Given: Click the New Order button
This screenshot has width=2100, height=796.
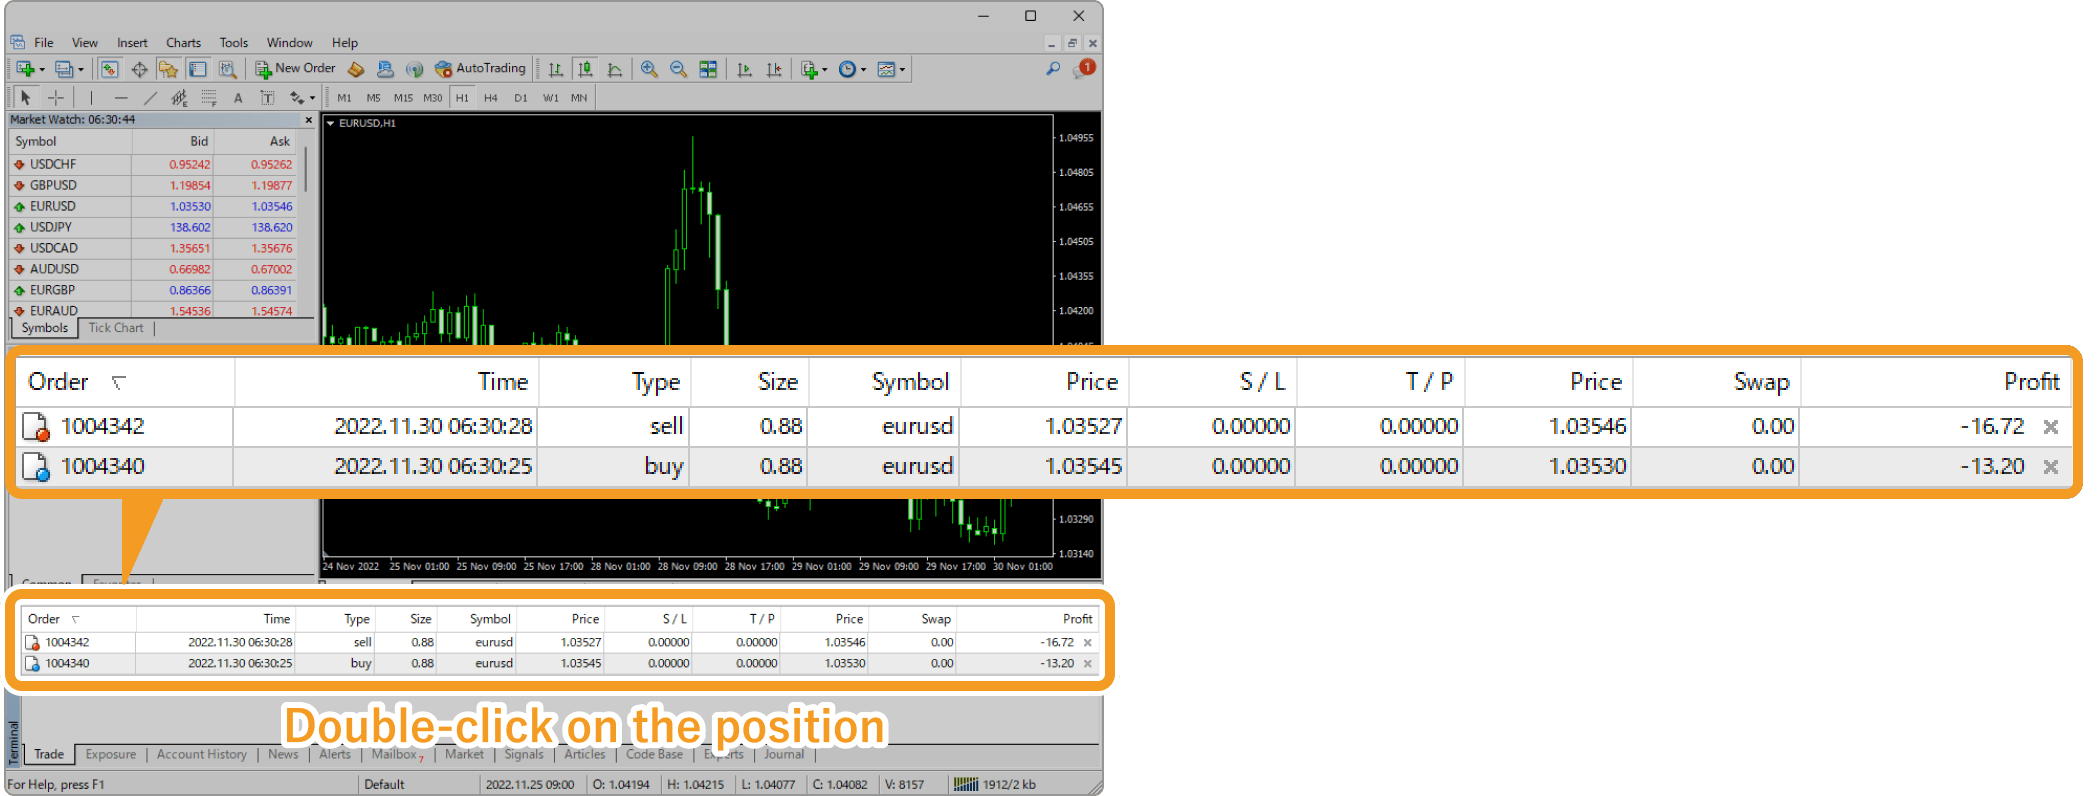Looking at the screenshot, I should click(x=295, y=69).
